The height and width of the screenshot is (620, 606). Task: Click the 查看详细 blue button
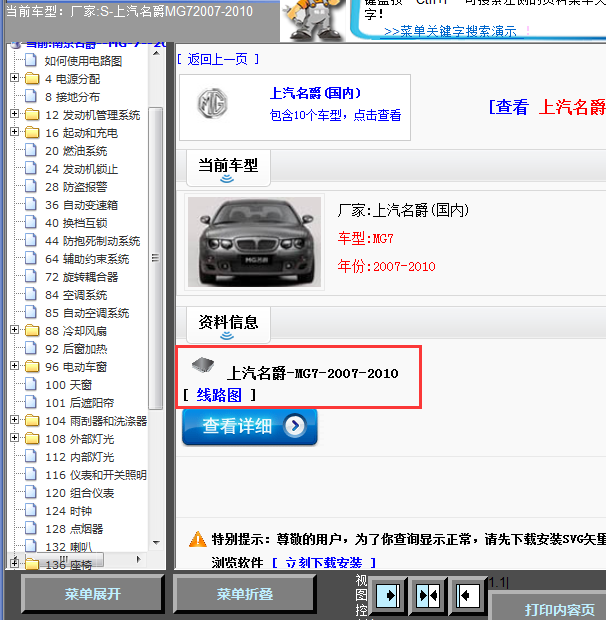pyautogui.click(x=249, y=427)
